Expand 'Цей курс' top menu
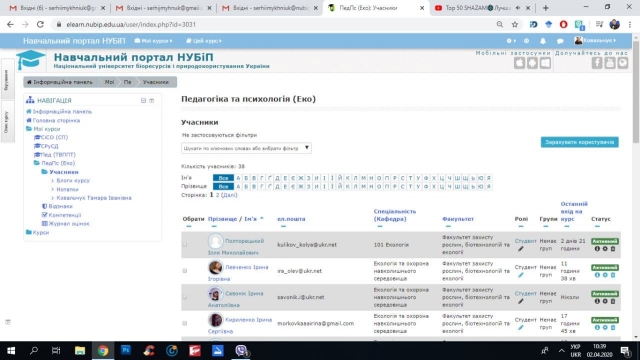Screen dimensions: 640x360 [x=204, y=41]
